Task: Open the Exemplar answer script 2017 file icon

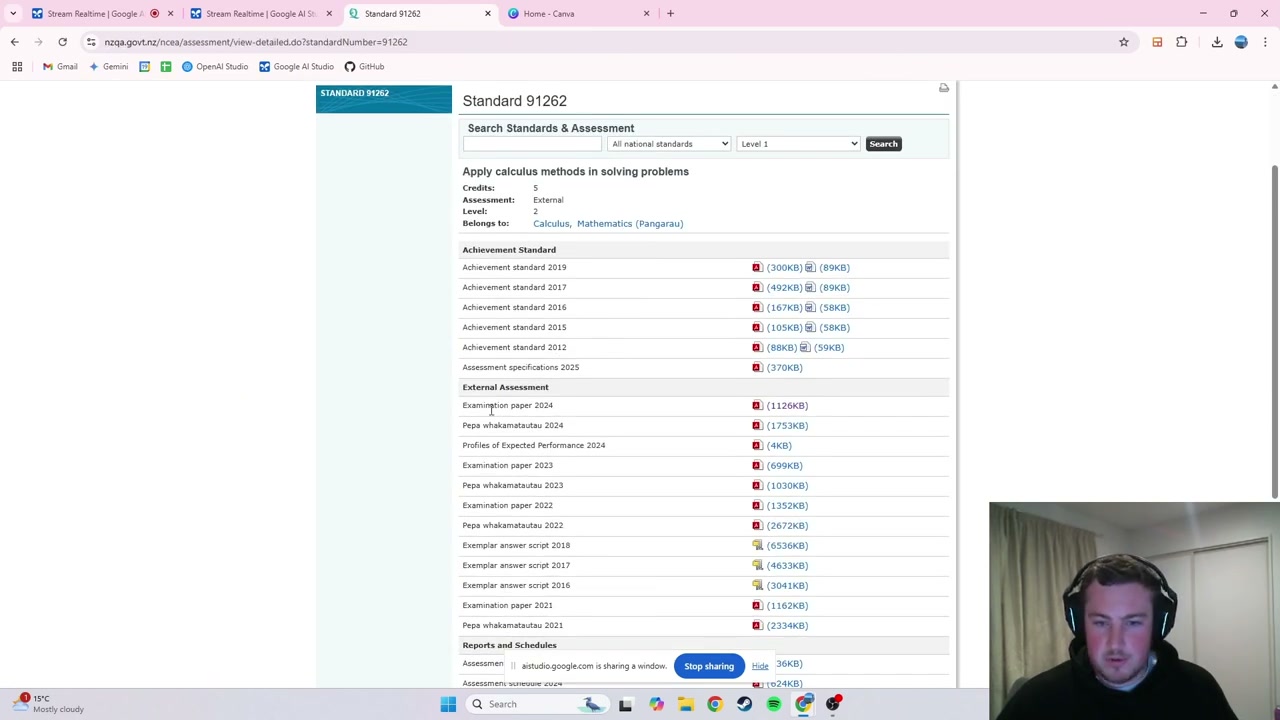Action: [x=757, y=565]
